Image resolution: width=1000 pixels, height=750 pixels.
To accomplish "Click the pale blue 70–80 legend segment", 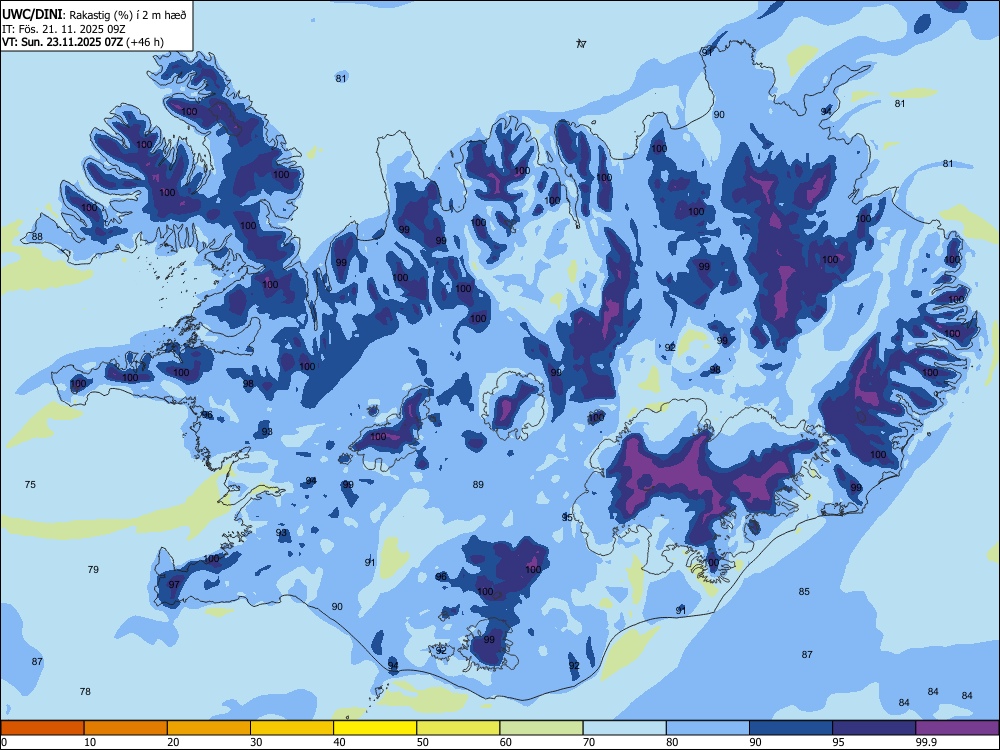I will click(625, 728).
